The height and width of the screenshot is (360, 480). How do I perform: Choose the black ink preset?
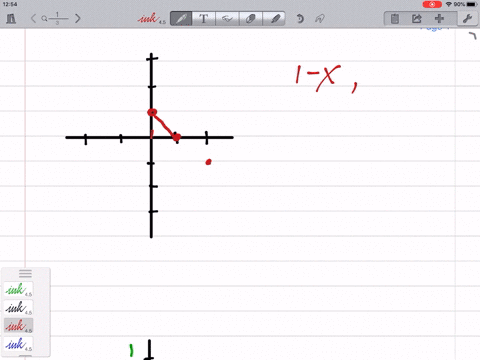coord(19,308)
